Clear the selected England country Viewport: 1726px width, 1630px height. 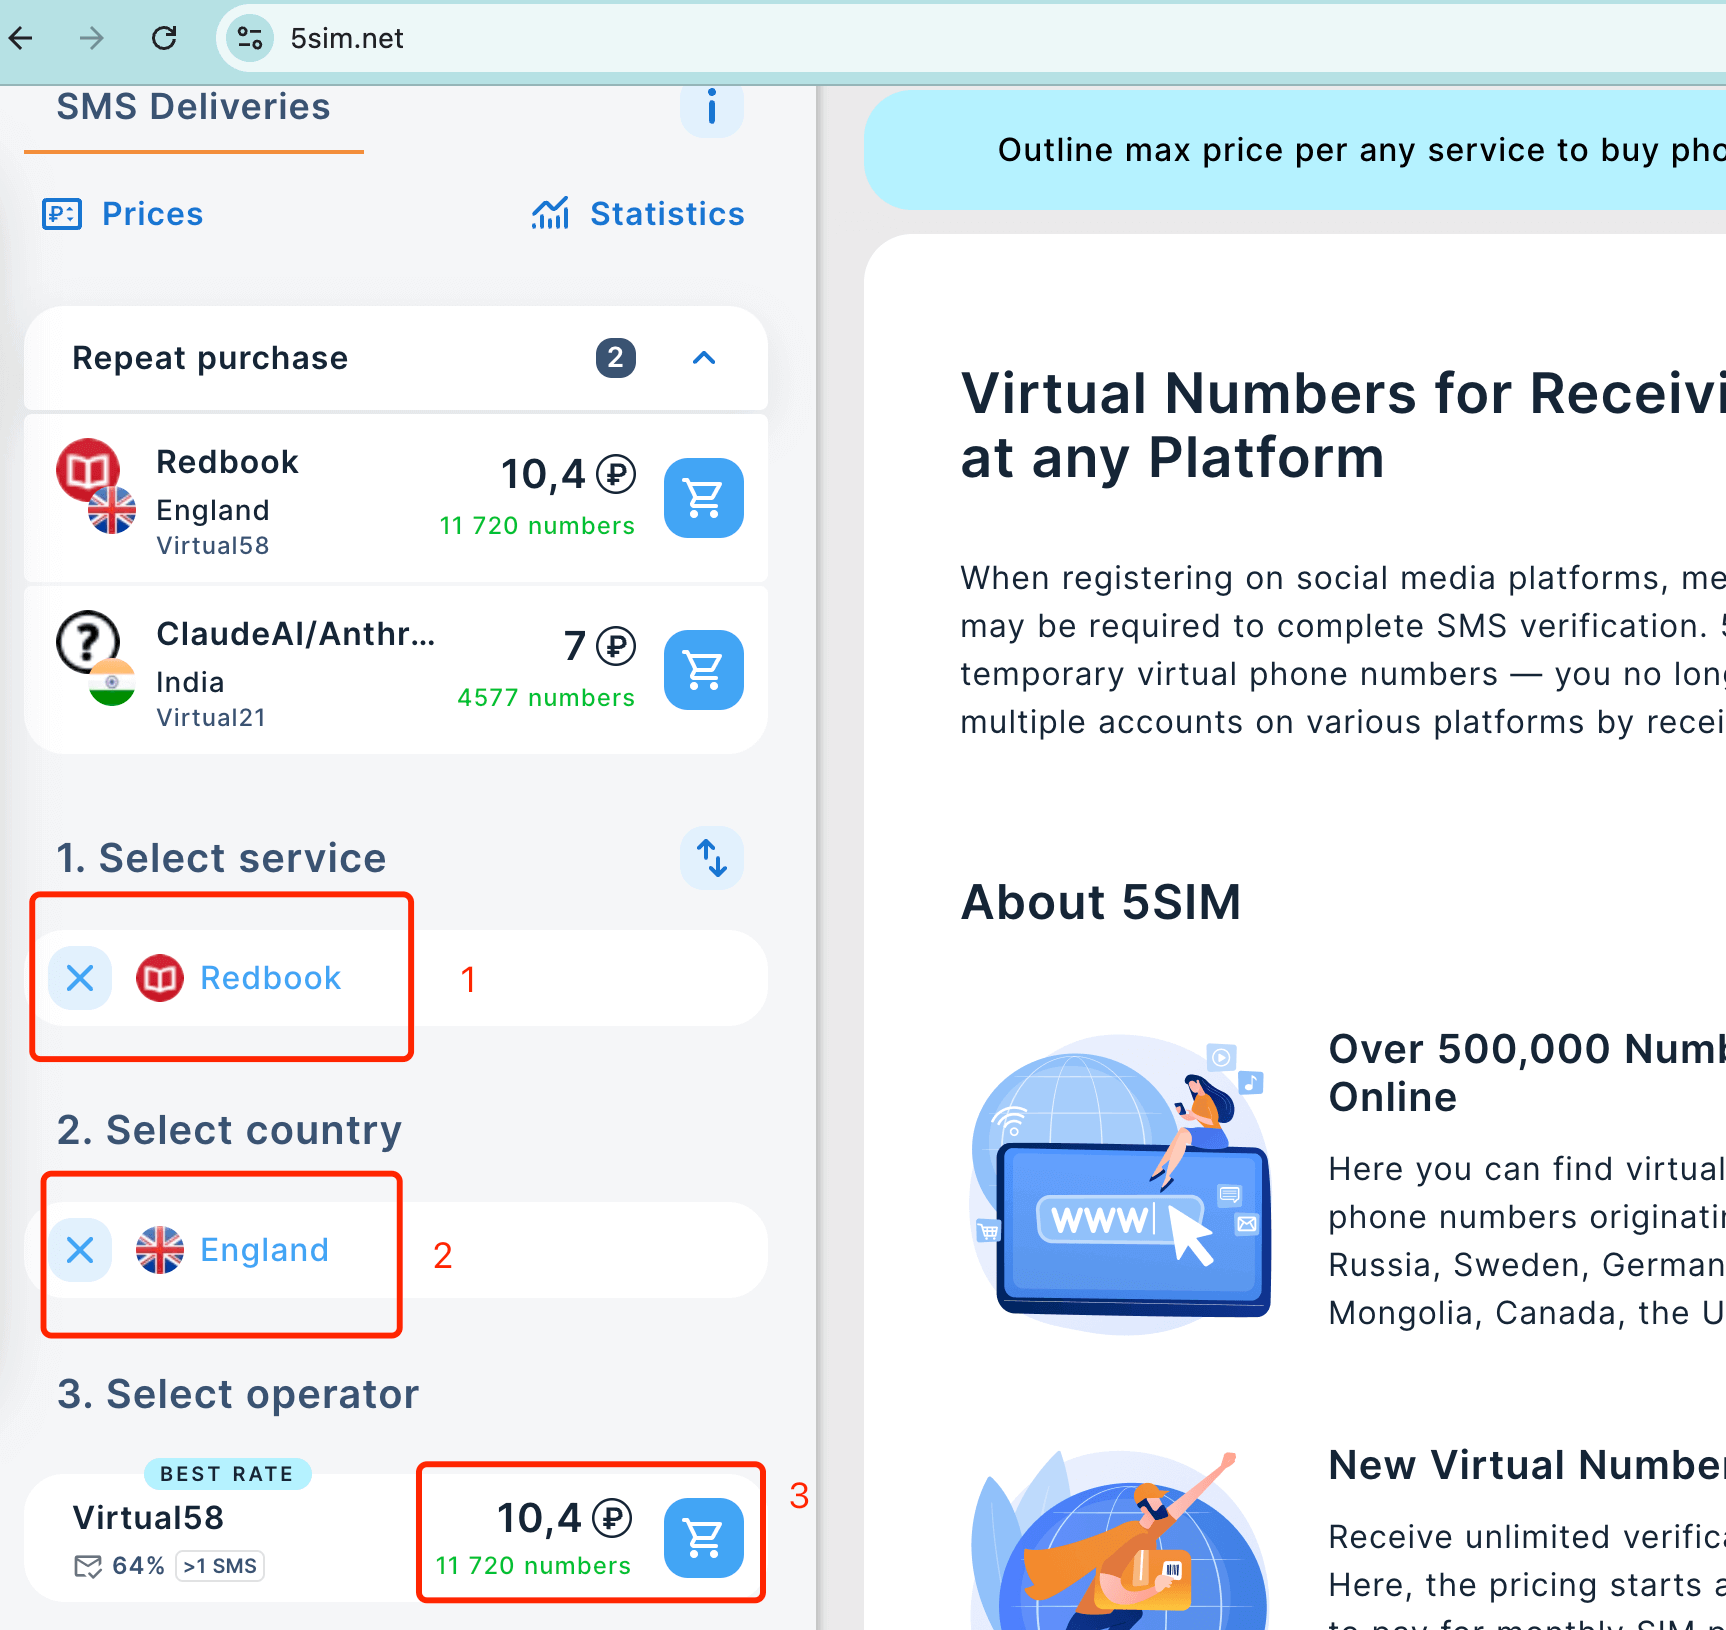click(80, 1250)
